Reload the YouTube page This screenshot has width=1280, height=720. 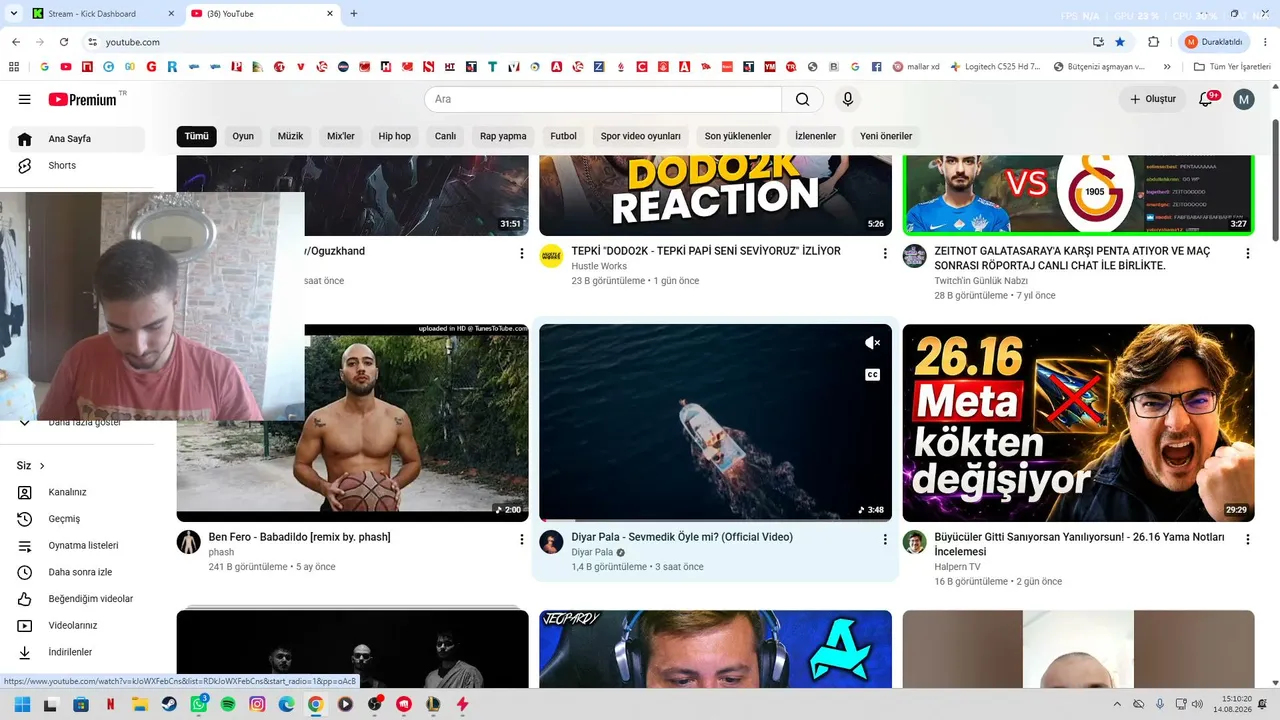pos(64,42)
